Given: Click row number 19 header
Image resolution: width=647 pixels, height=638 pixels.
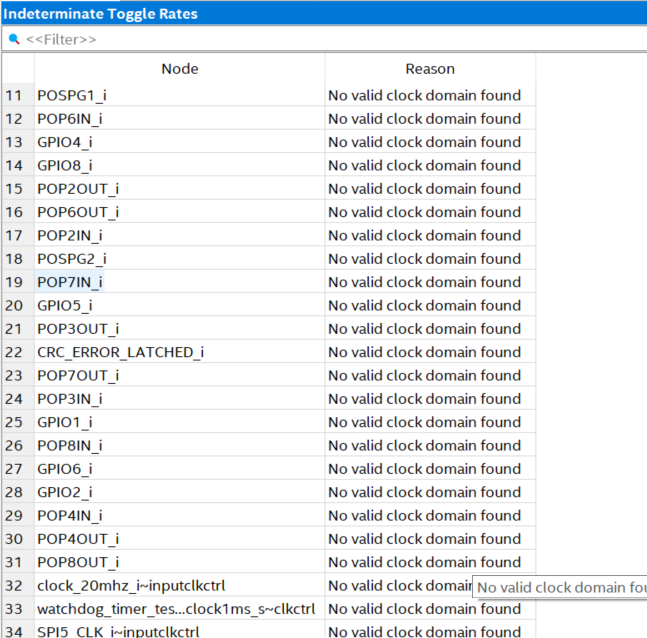Looking at the screenshot, I should coord(18,282).
